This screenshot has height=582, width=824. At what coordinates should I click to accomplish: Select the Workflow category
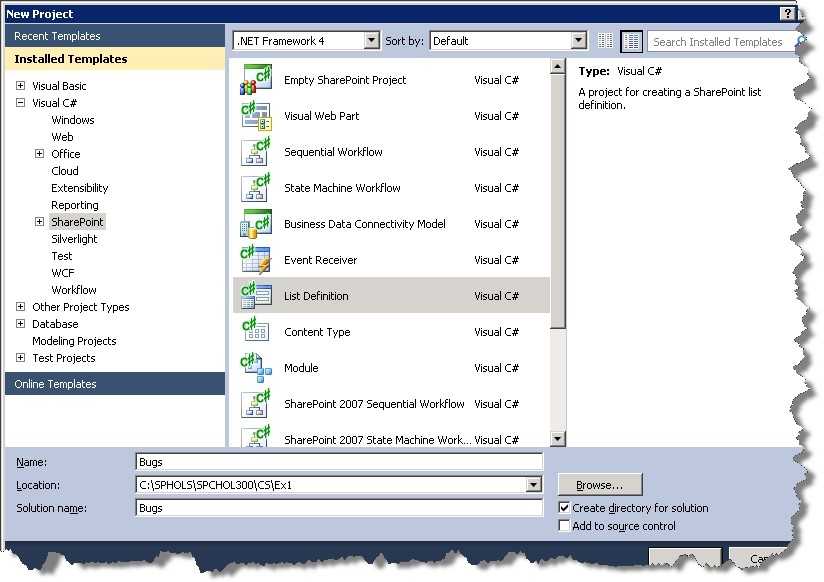point(74,290)
